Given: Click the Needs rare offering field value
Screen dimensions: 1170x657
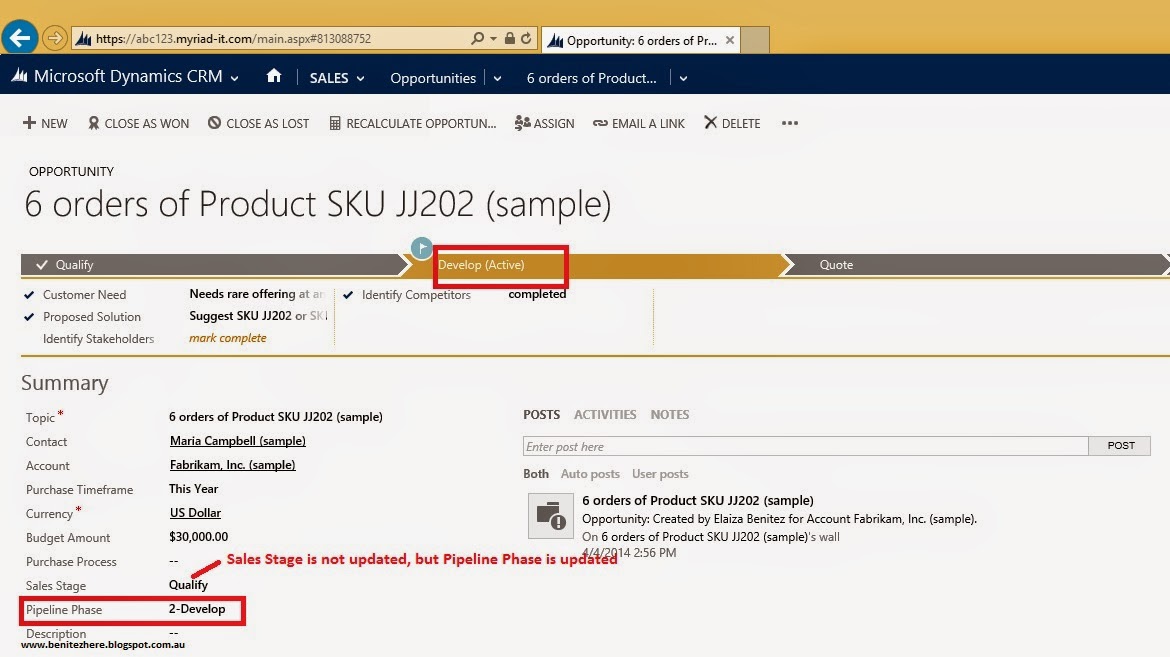Looking at the screenshot, I should [257, 294].
